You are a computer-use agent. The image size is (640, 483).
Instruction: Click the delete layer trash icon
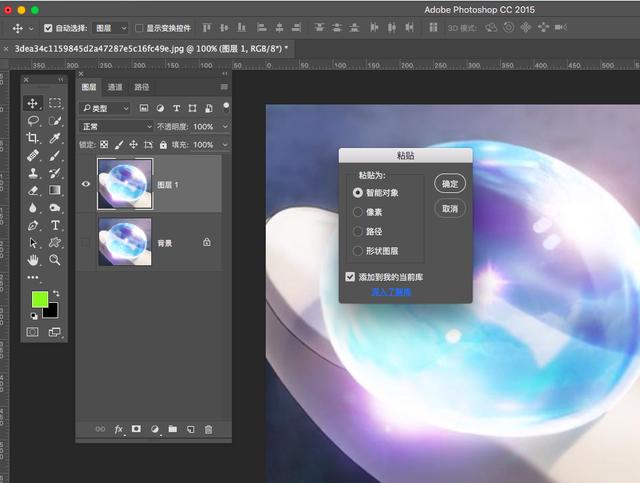click(208, 429)
